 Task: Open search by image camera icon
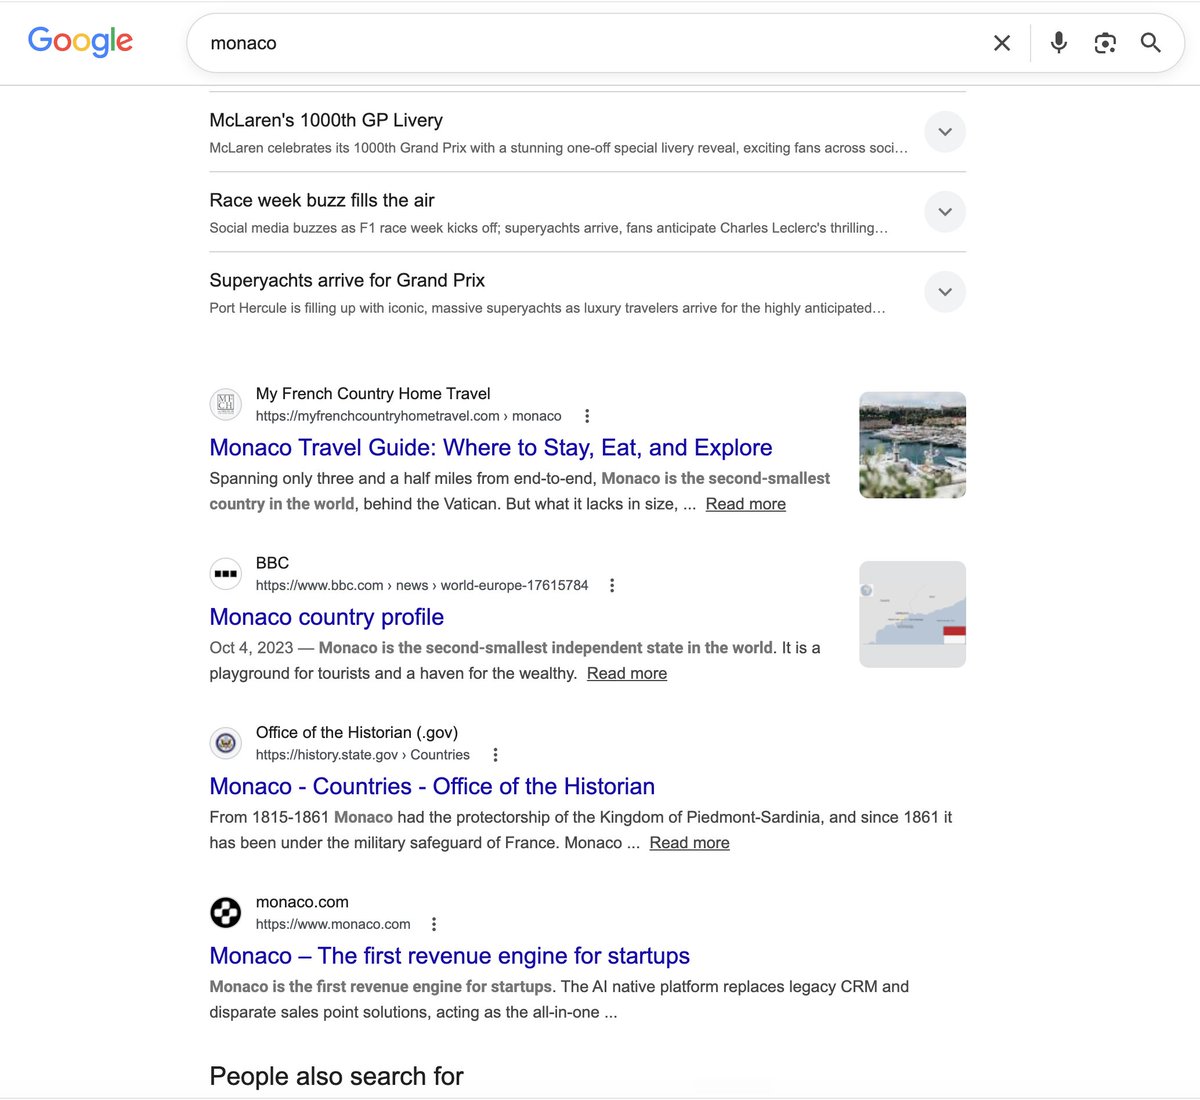[1105, 43]
